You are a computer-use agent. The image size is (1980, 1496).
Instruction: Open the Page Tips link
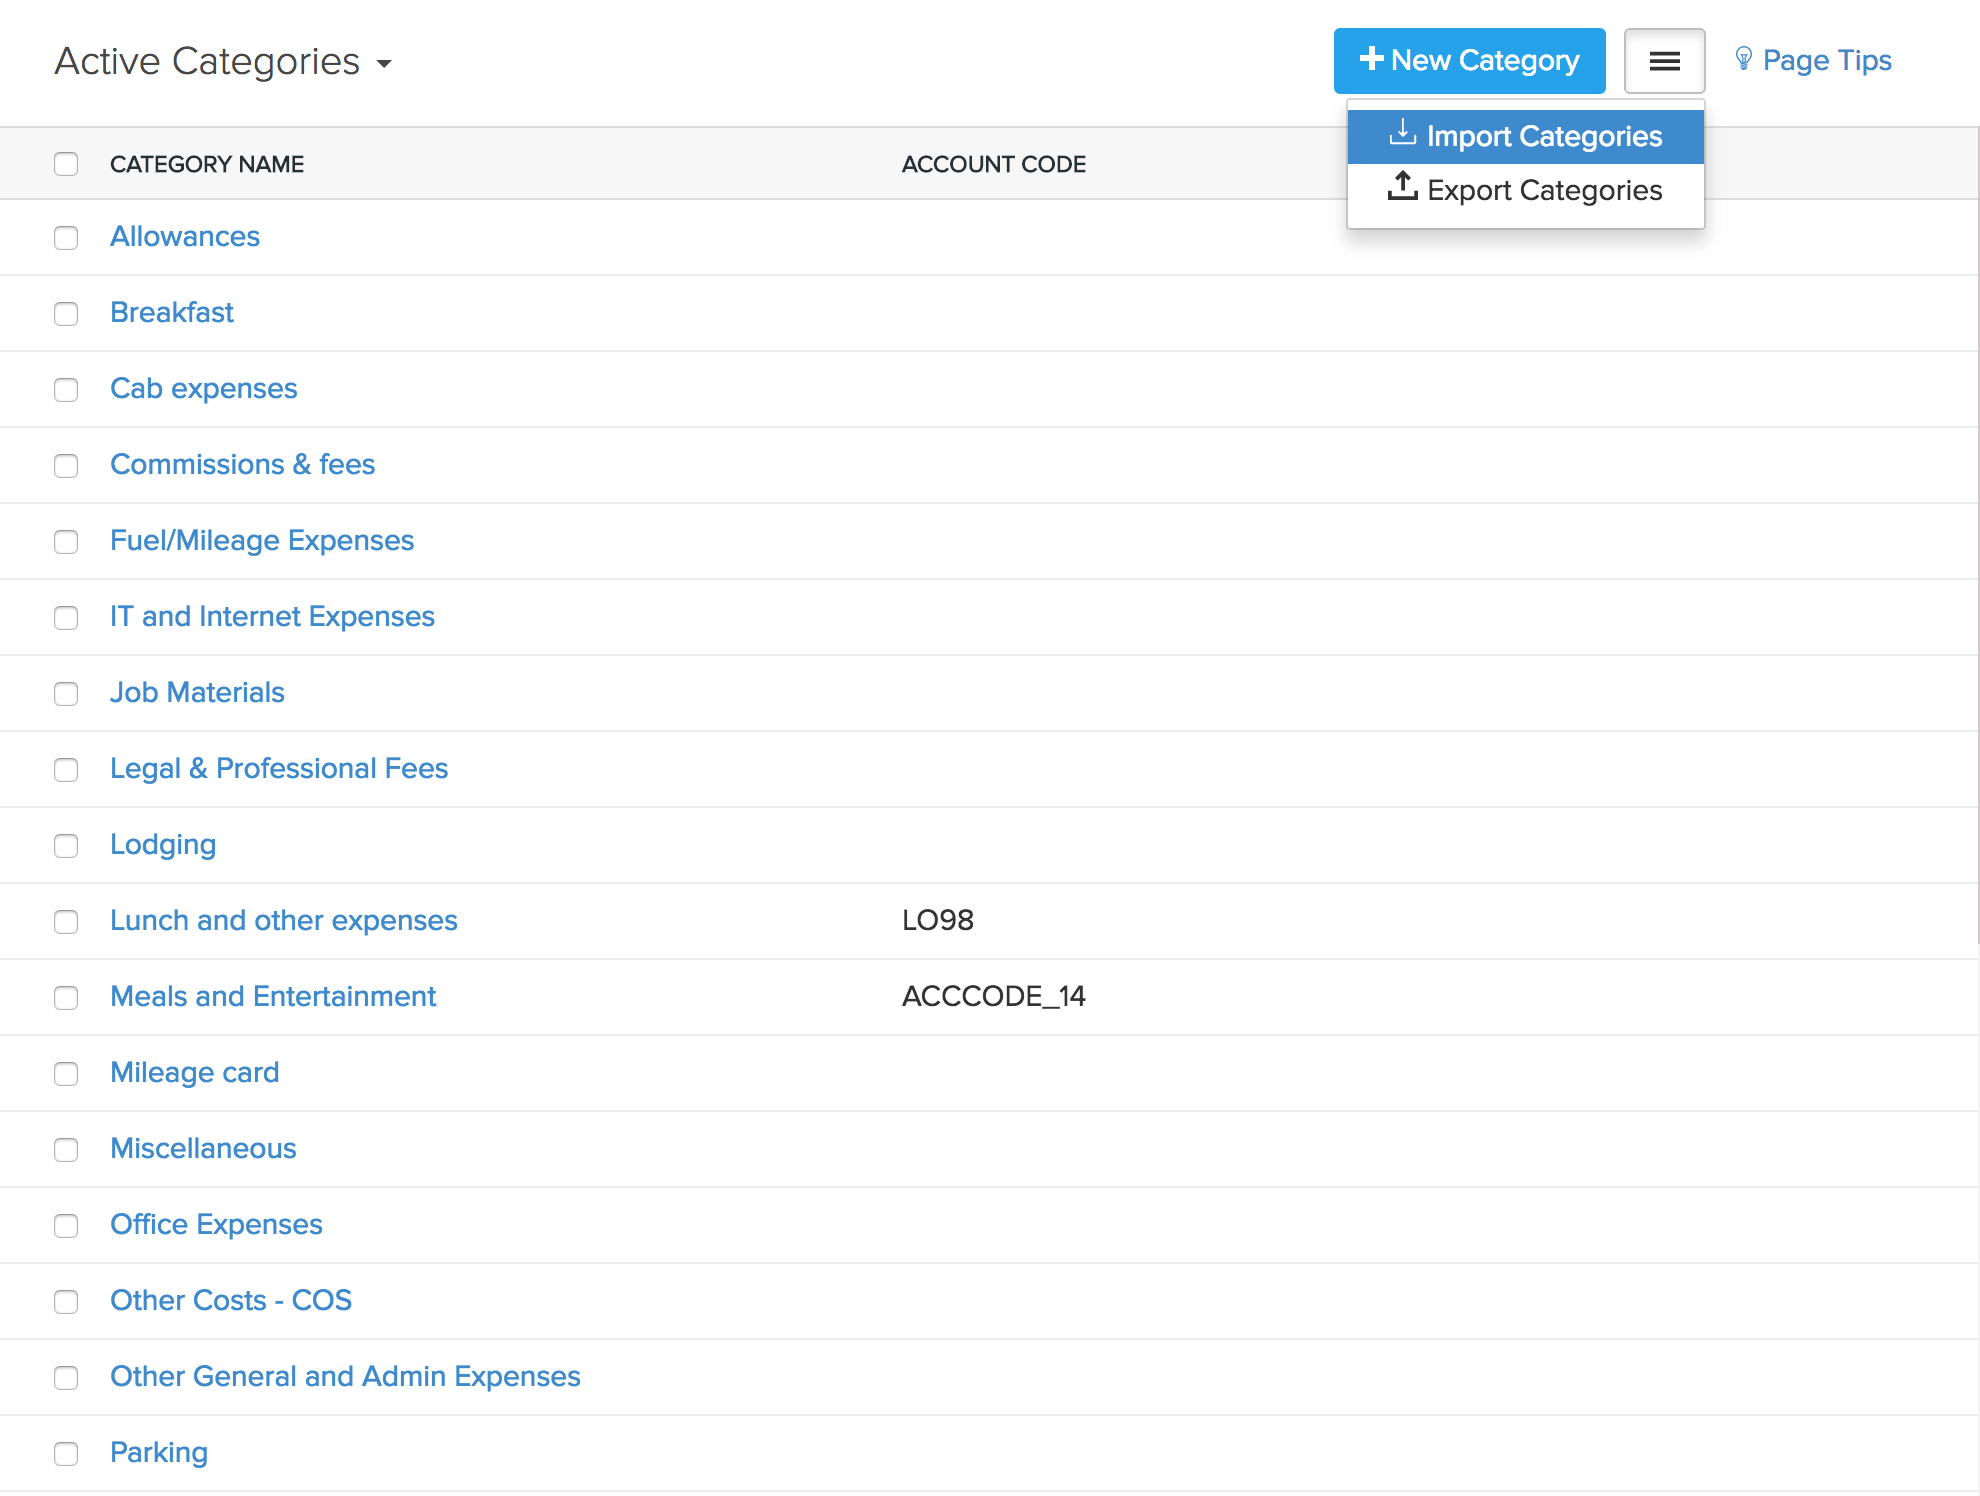coord(1827,60)
